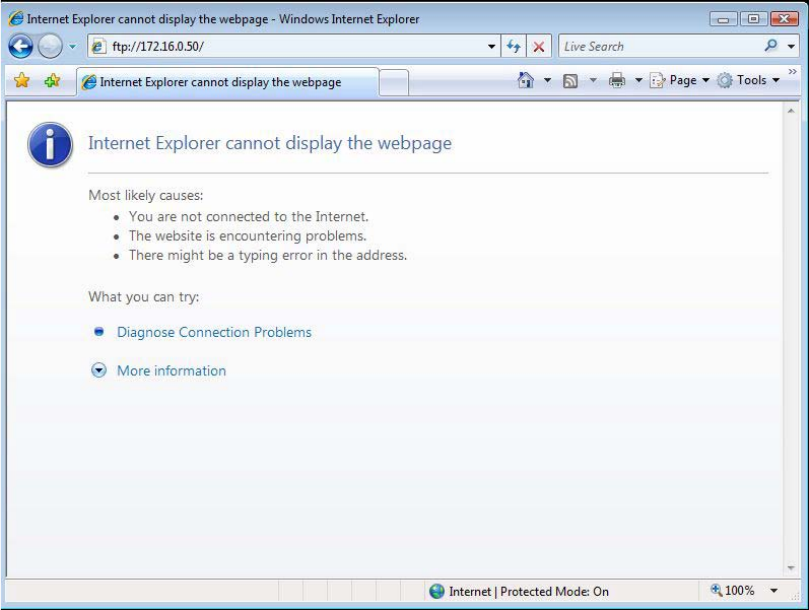Close the Internet Explorer window
Screen dimensions: 809x610
(784, 19)
